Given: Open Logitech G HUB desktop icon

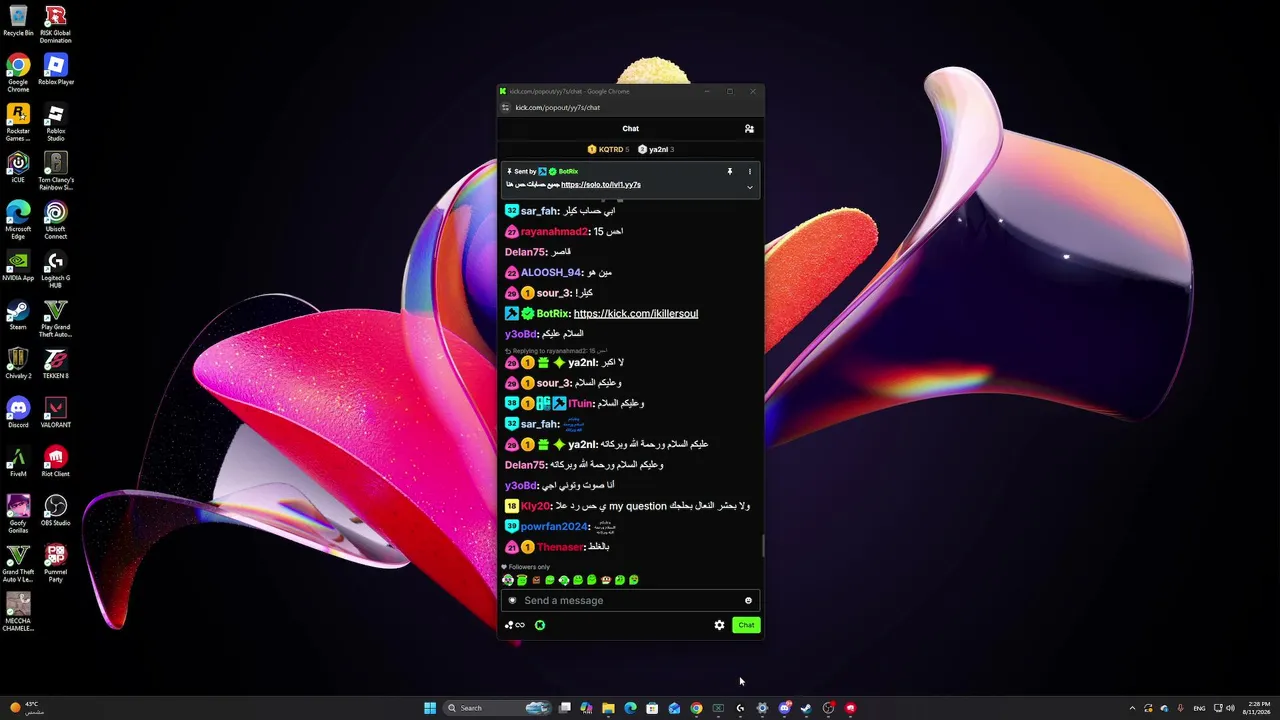Looking at the screenshot, I should (56, 269).
